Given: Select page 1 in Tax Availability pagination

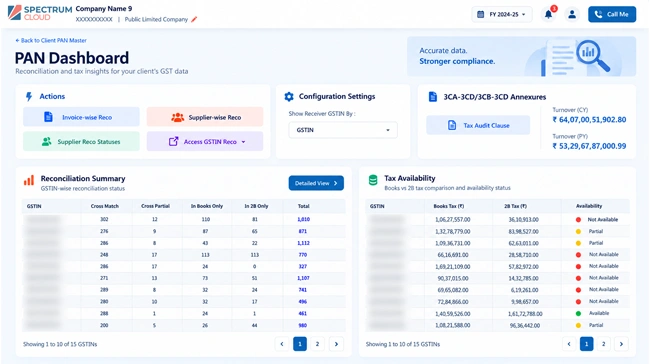Looking at the screenshot, I should (586, 344).
